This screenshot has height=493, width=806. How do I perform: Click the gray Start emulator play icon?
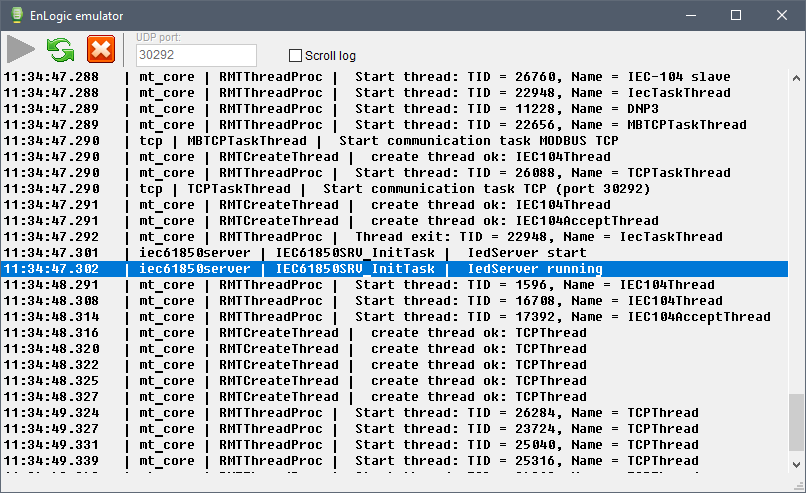(x=21, y=50)
